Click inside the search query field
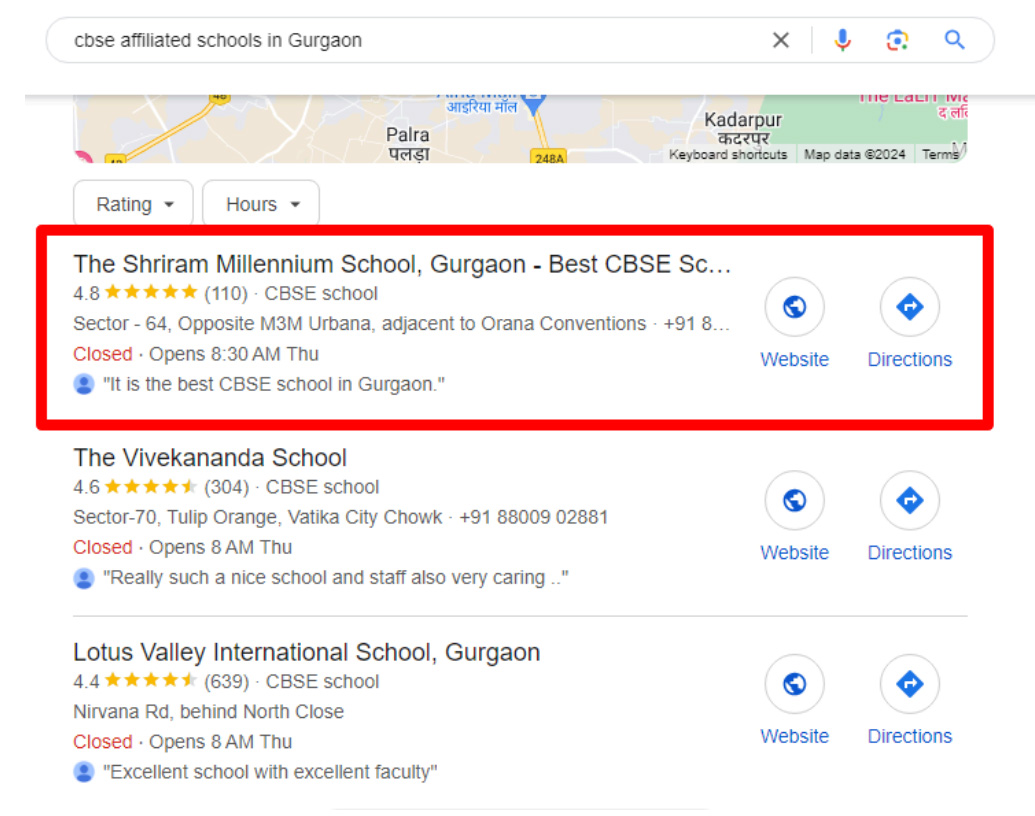Image resolution: width=1035 pixels, height=816 pixels. click(400, 40)
